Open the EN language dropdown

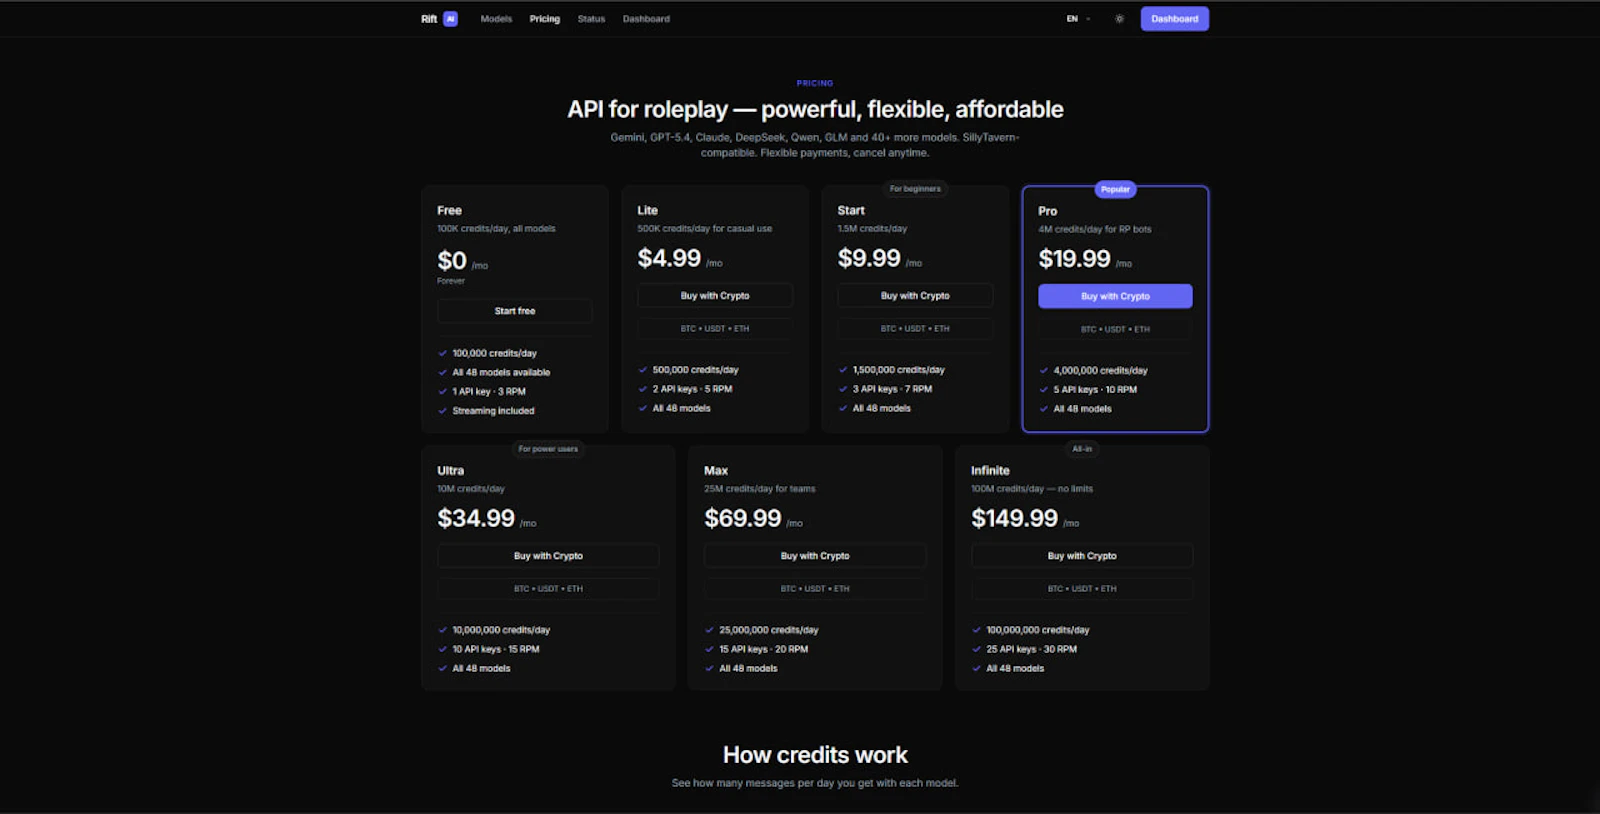pyautogui.click(x=1078, y=19)
